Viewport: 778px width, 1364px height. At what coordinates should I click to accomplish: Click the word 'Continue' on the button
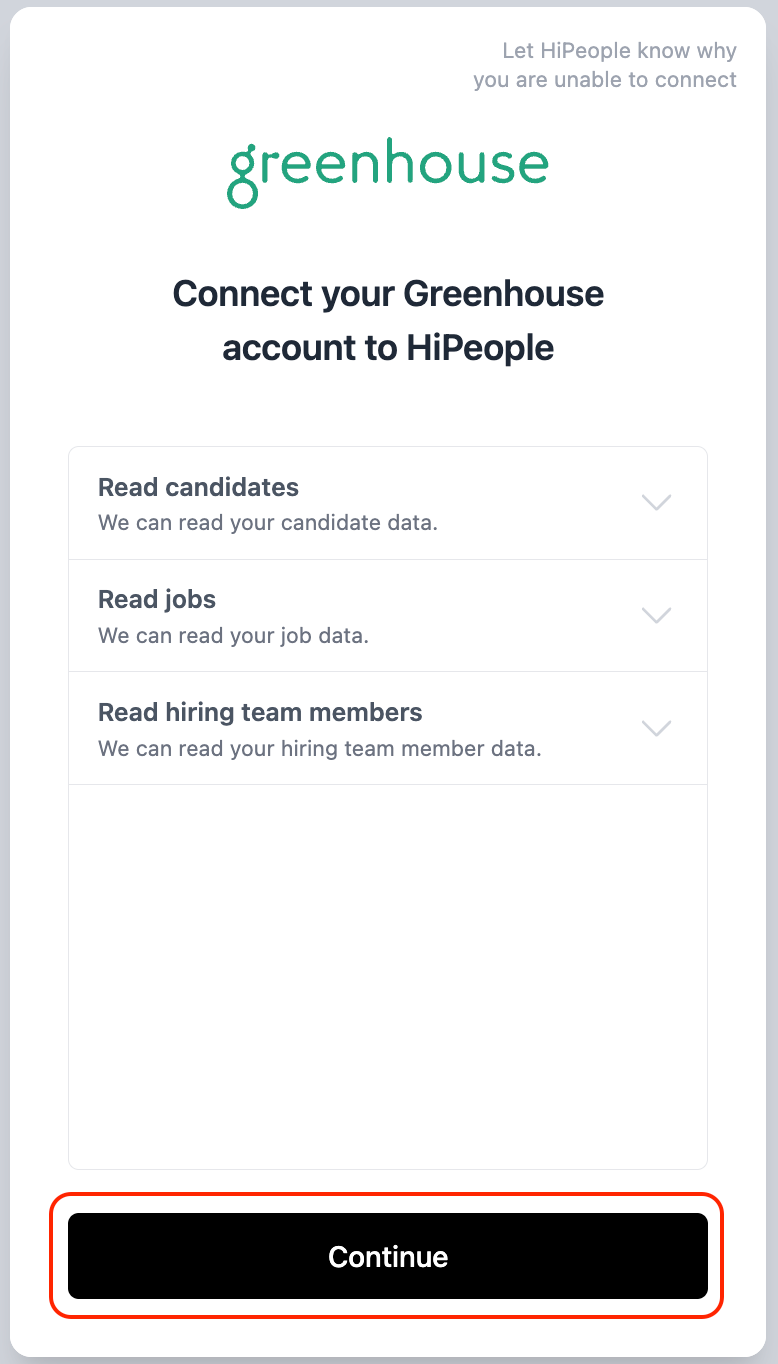click(x=388, y=1256)
